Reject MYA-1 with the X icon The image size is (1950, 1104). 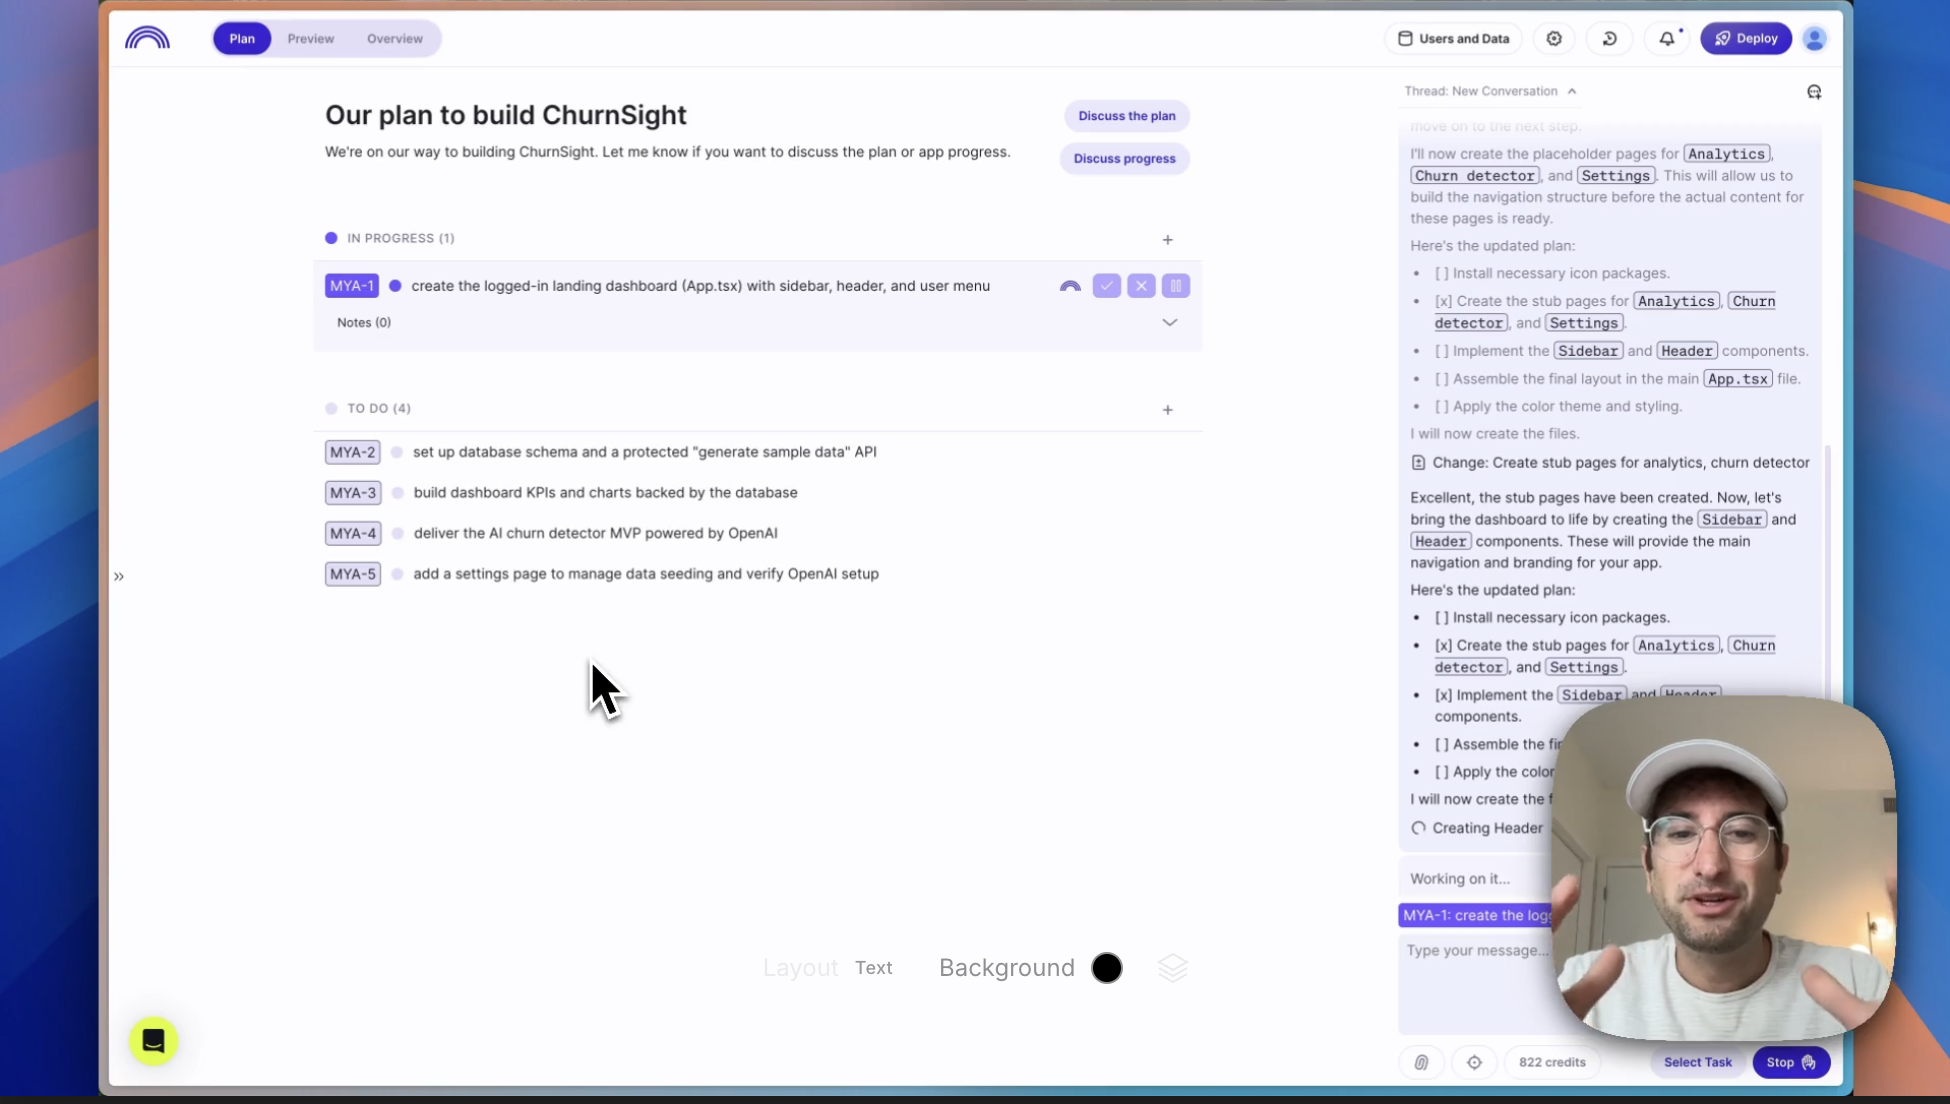pyautogui.click(x=1141, y=286)
